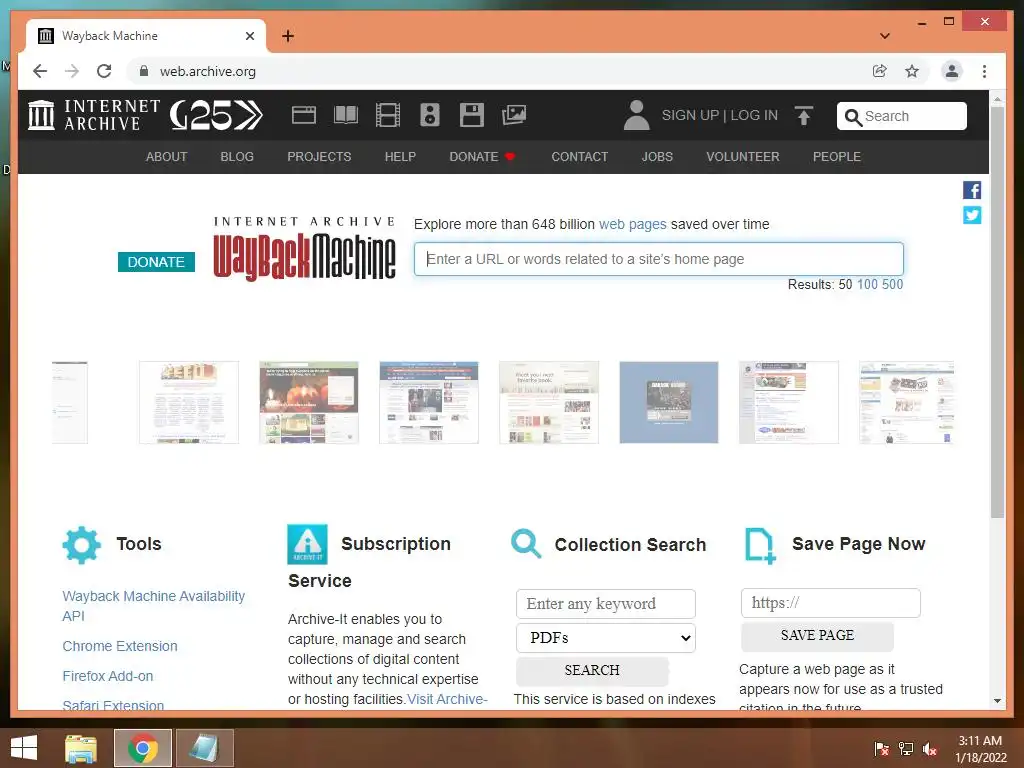Go forward in browser history

pyautogui.click(x=72, y=71)
